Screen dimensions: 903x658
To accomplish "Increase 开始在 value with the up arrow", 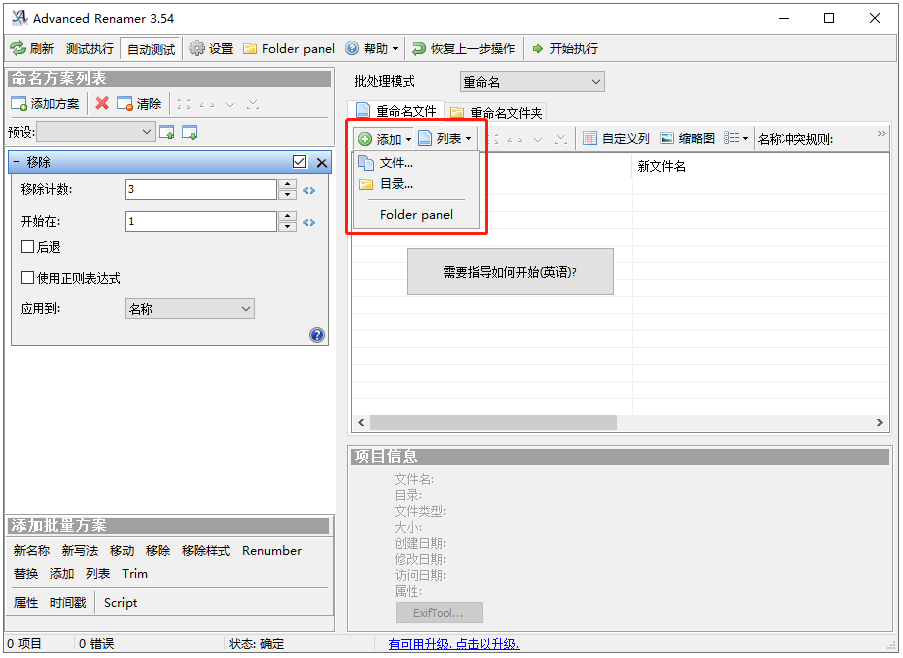I will click(x=287, y=216).
